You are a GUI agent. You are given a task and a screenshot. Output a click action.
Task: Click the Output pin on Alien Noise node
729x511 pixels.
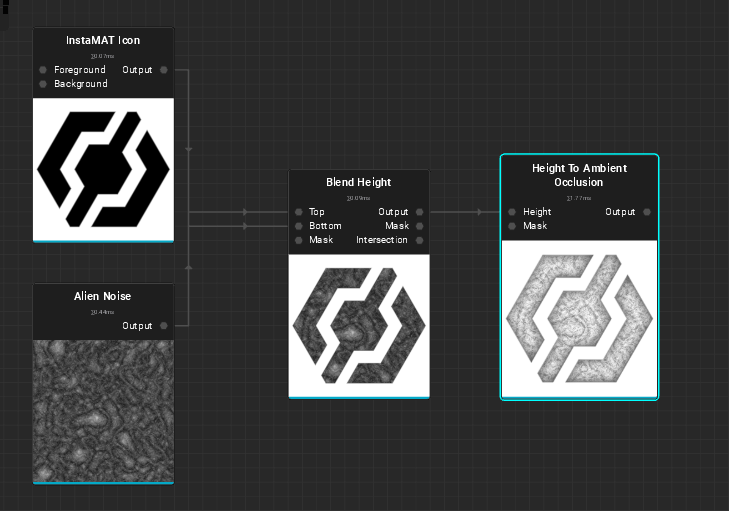pyautogui.click(x=164, y=325)
